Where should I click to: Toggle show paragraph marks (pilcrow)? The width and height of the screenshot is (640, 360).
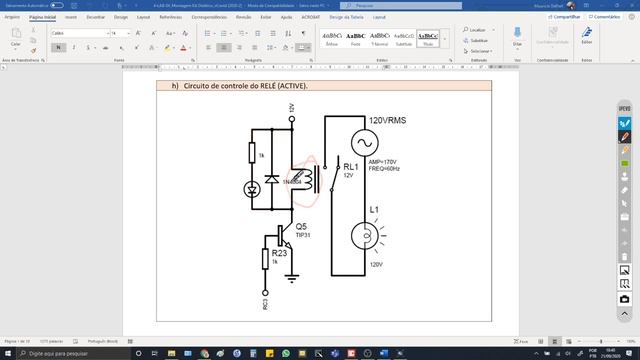coord(303,33)
